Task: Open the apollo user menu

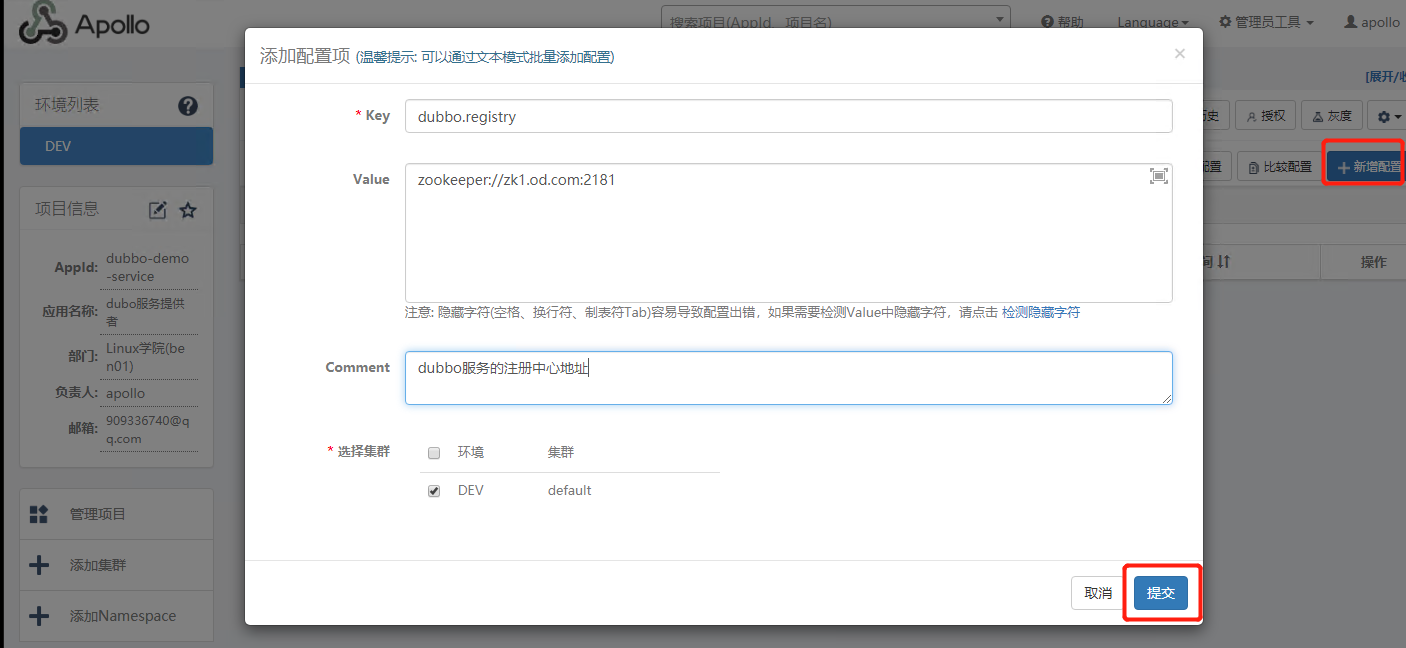Action: click(x=1371, y=22)
